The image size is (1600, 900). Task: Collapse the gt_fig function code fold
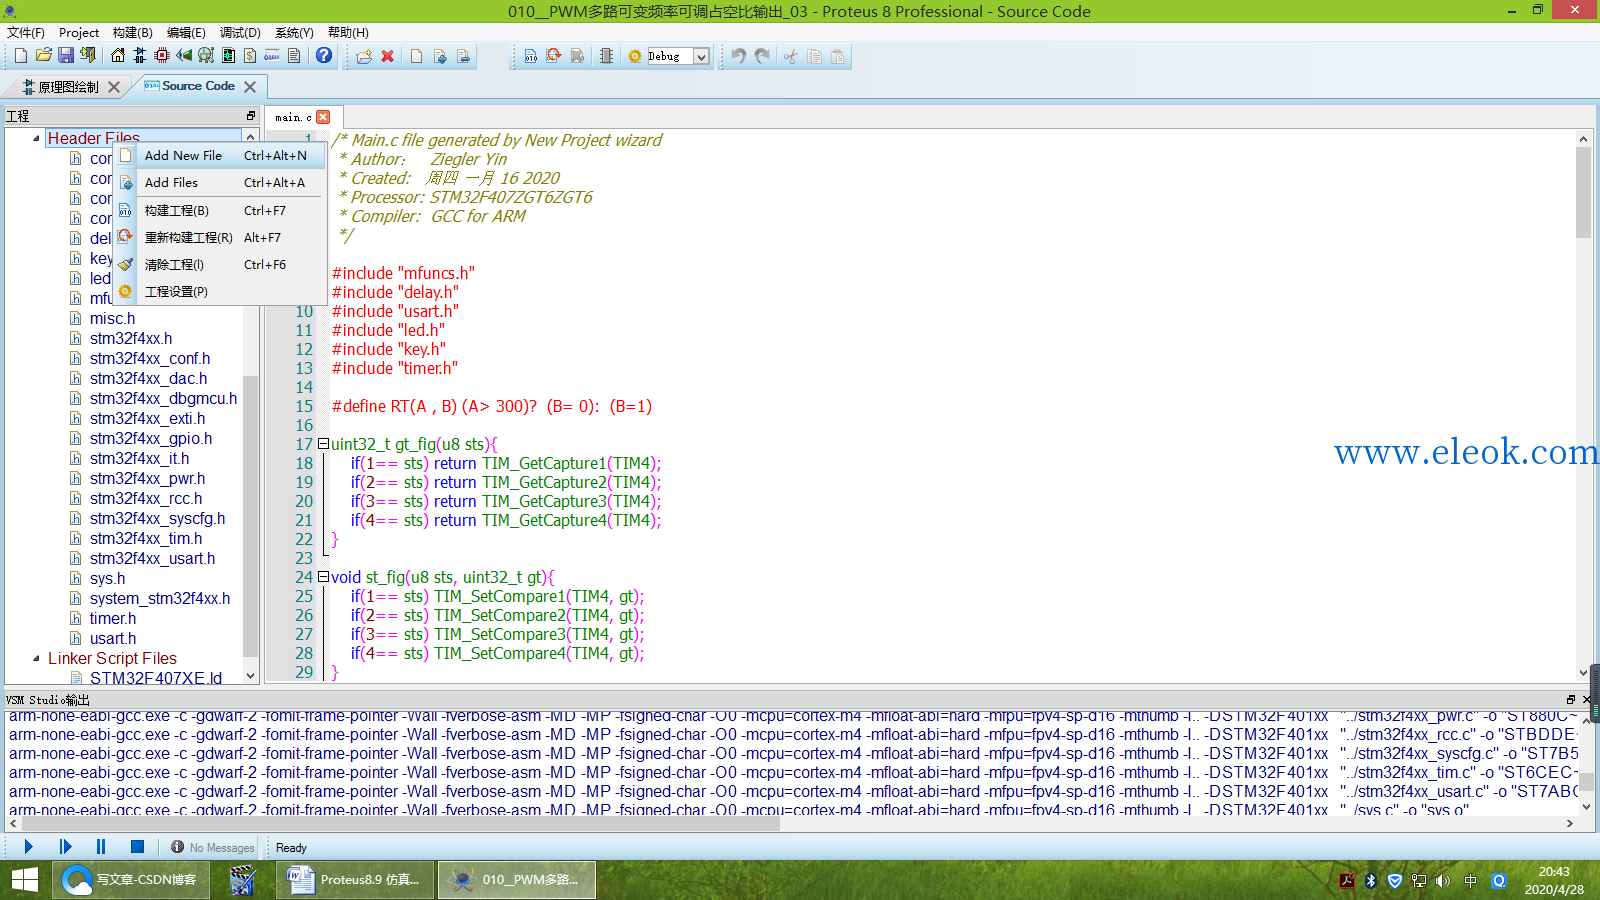pyautogui.click(x=323, y=444)
